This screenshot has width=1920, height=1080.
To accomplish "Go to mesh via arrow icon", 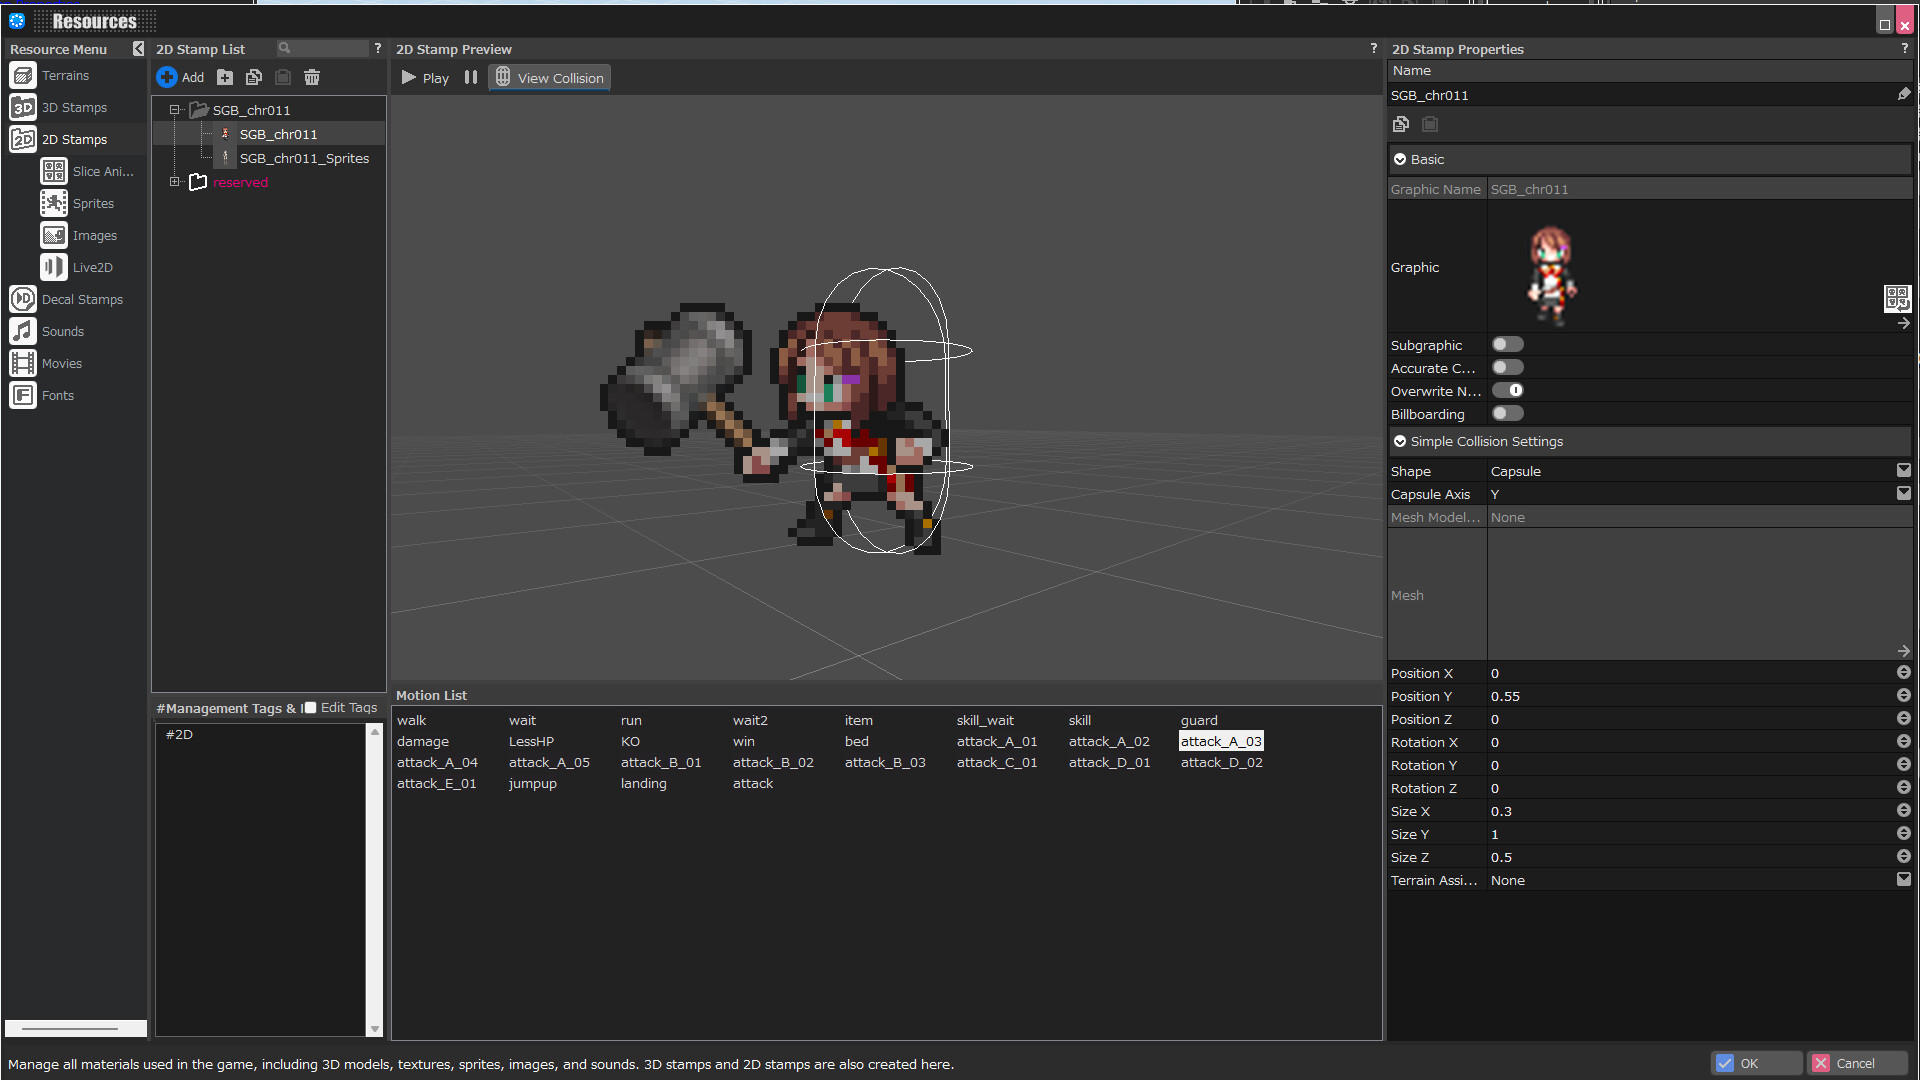I will click(1903, 651).
